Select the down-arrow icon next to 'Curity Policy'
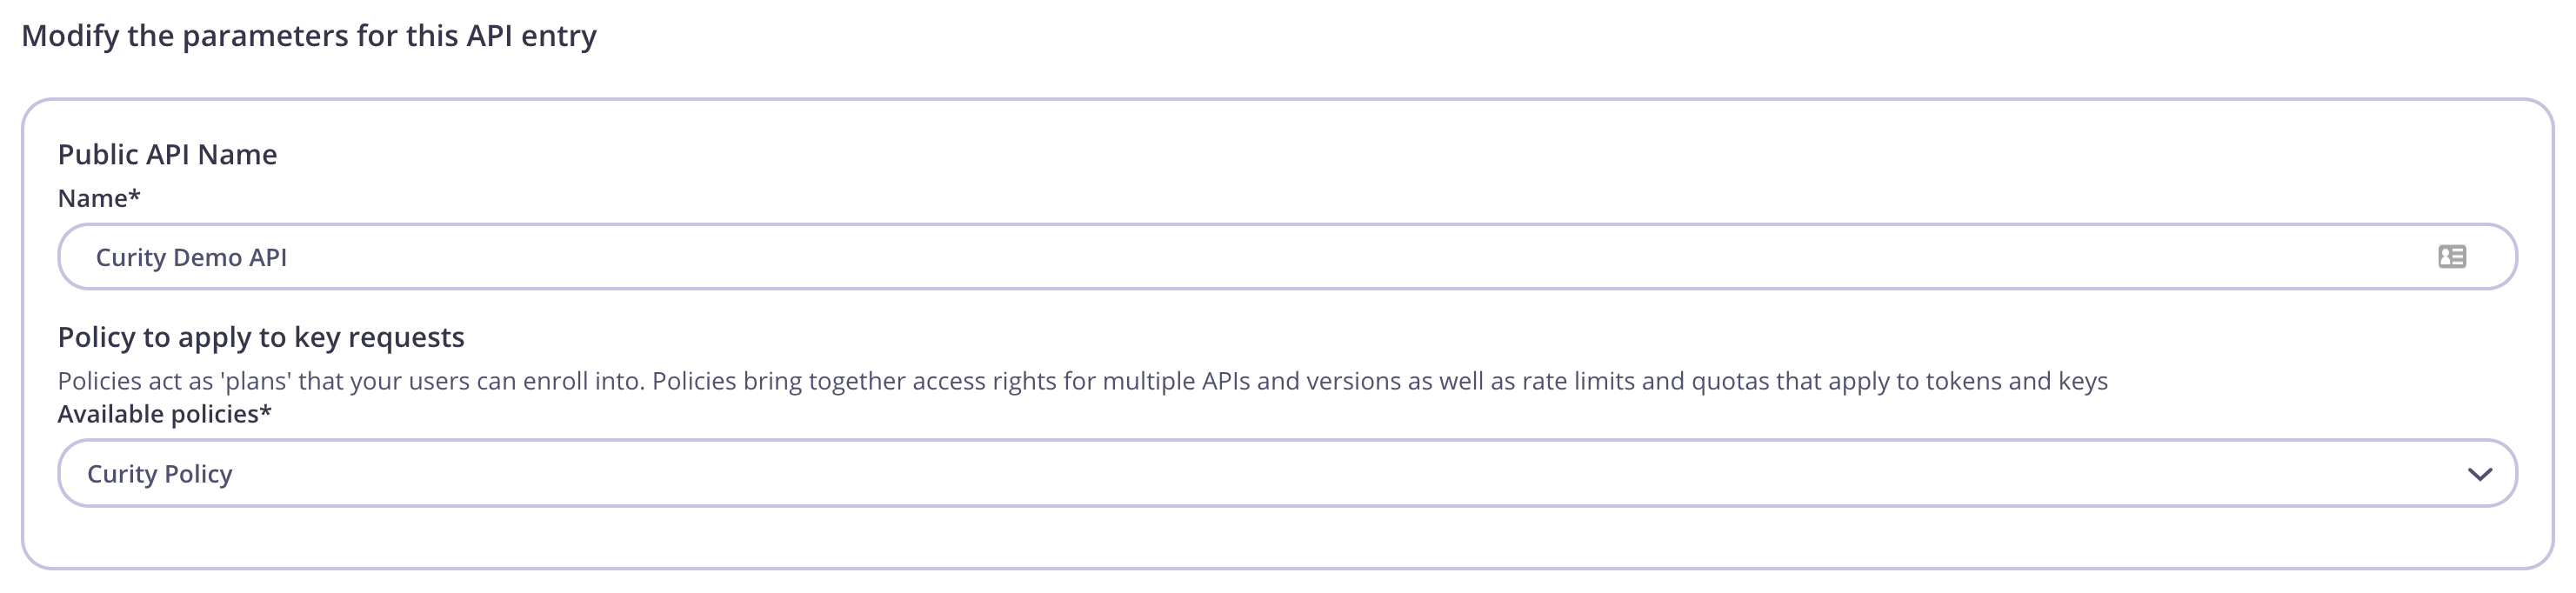The width and height of the screenshot is (2576, 593). click(2480, 474)
